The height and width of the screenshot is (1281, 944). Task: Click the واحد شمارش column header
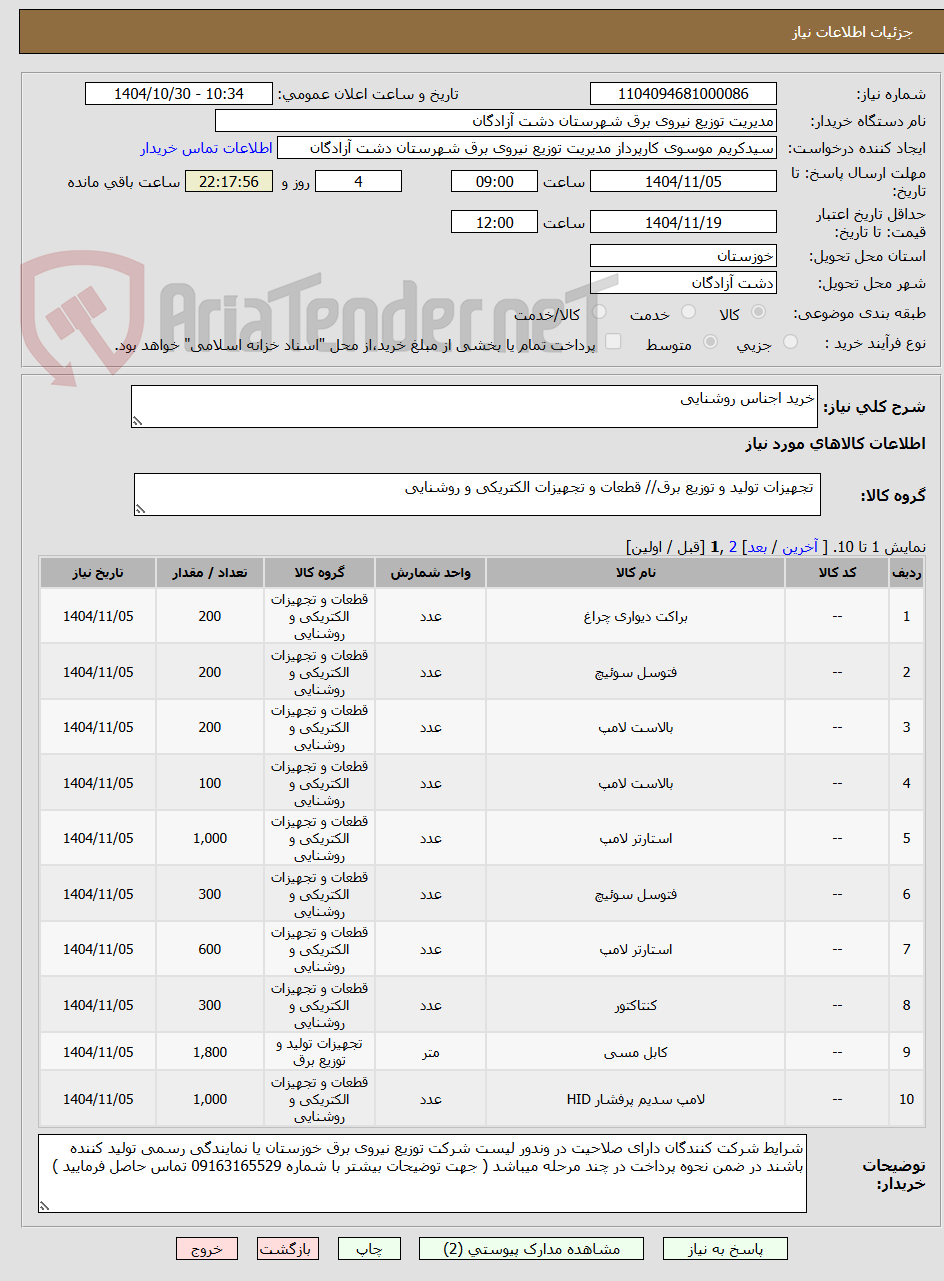point(430,573)
